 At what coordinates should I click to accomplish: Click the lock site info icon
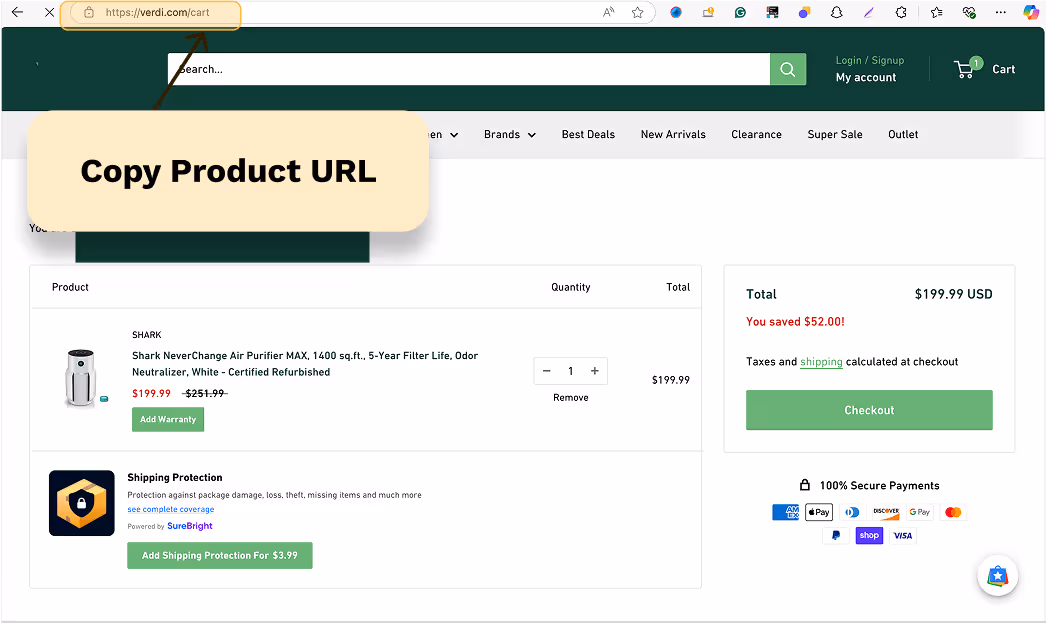pyautogui.click(x=89, y=12)
